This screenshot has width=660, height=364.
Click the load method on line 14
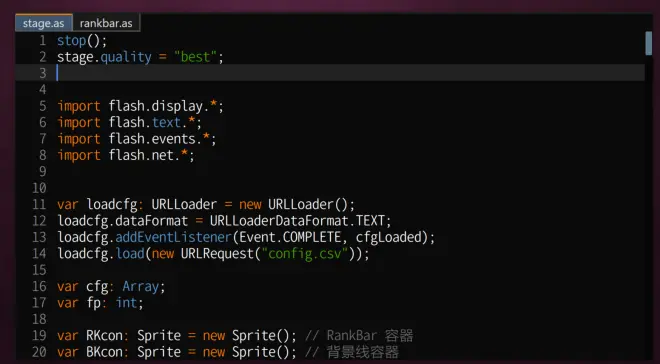(x=130, y=254)
